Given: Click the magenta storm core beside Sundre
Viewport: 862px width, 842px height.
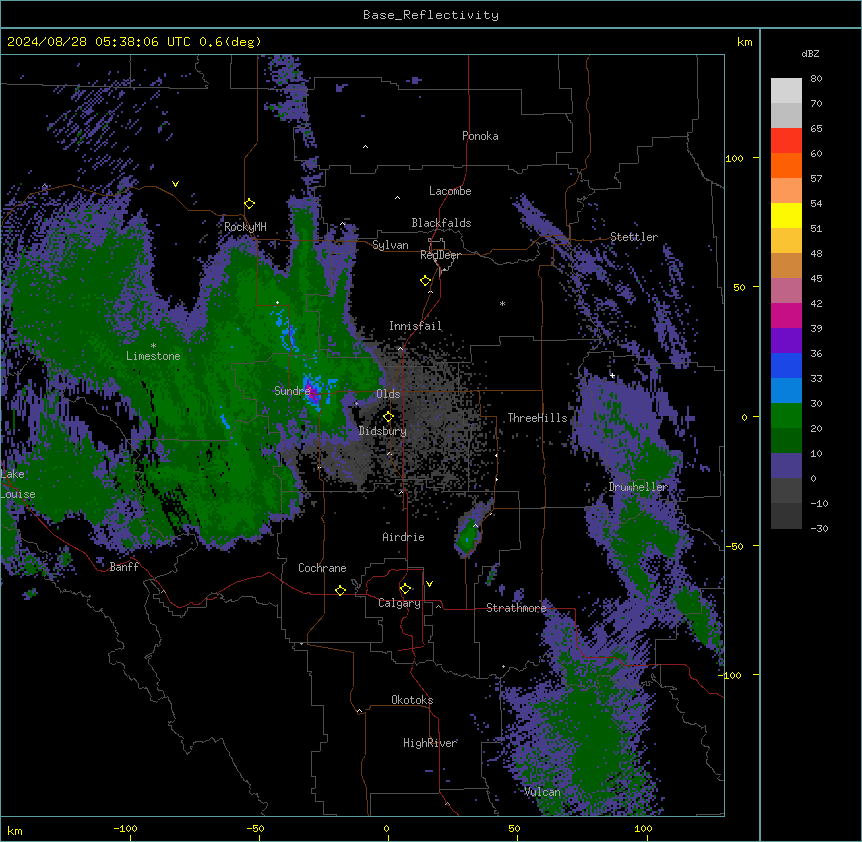Looking at the screenshot, I should point(313,392).
